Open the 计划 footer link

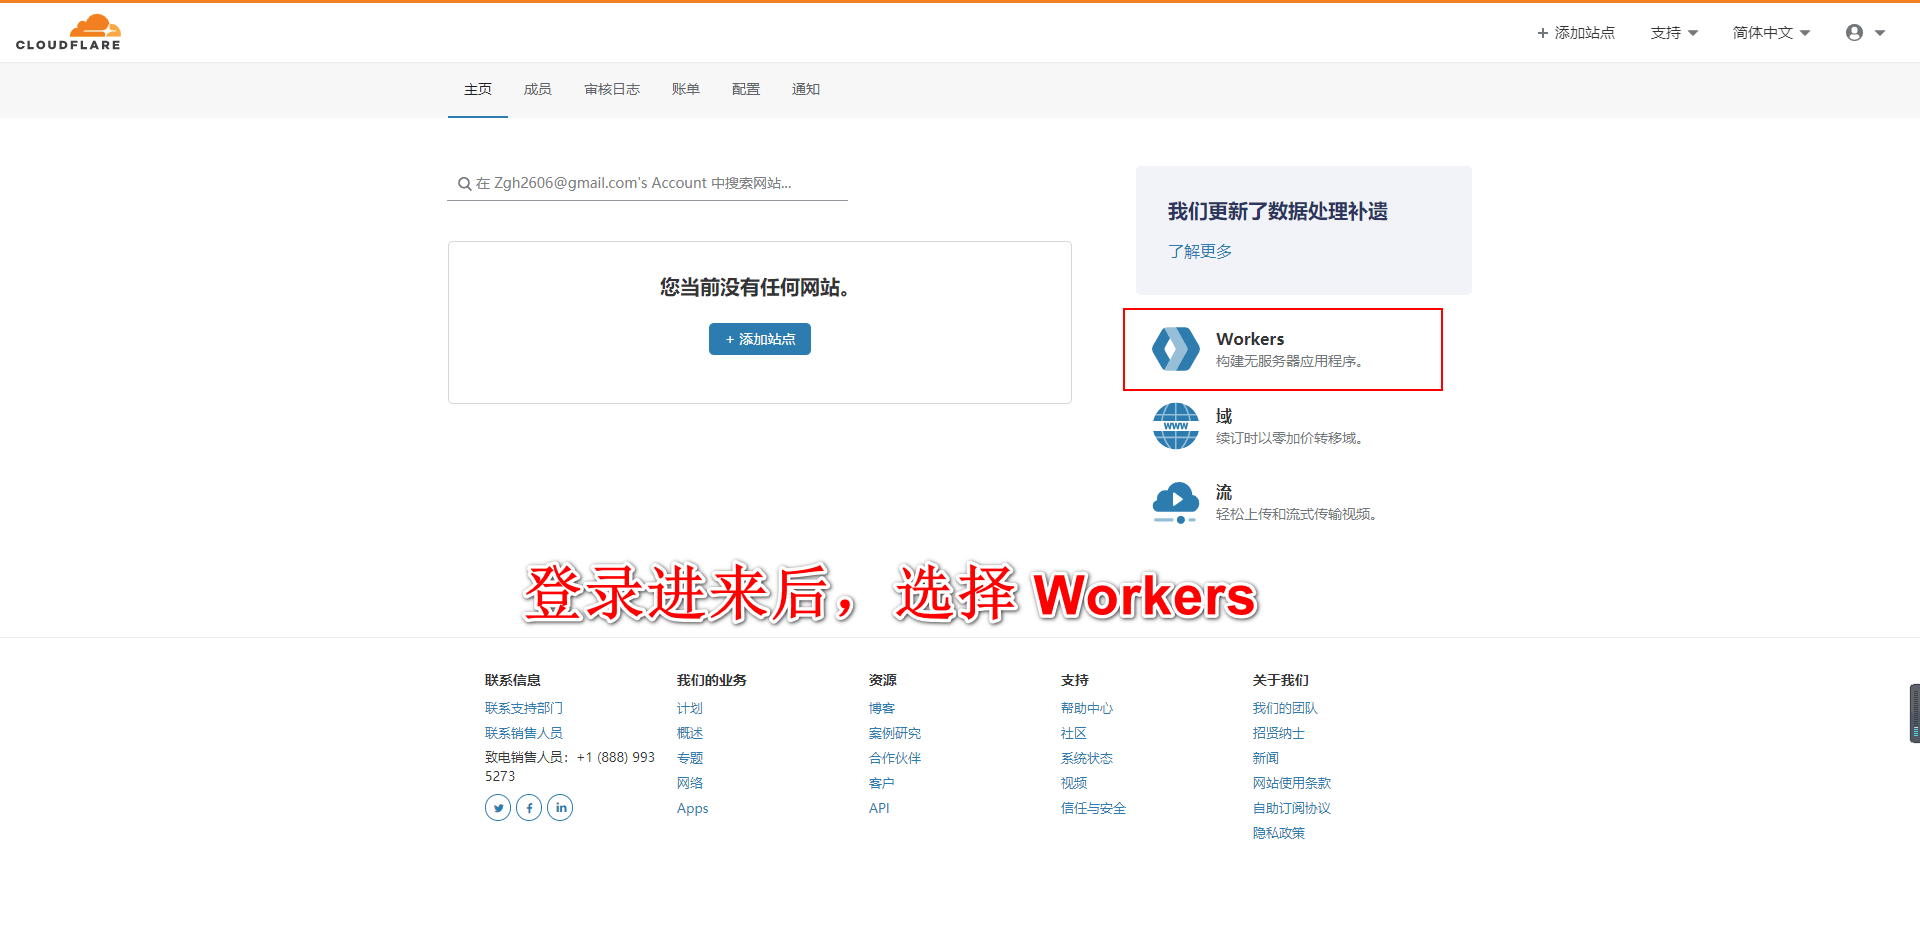click(x=690, y=708)
